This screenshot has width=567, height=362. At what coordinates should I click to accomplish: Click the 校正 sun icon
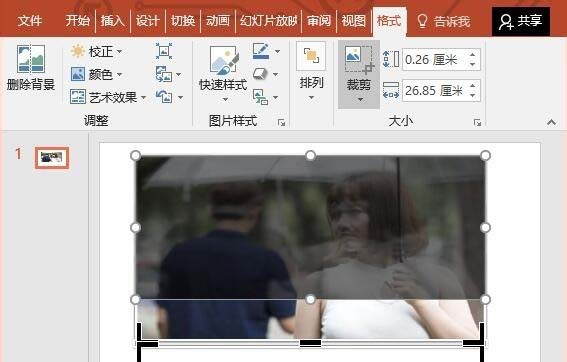pos(78,51)
